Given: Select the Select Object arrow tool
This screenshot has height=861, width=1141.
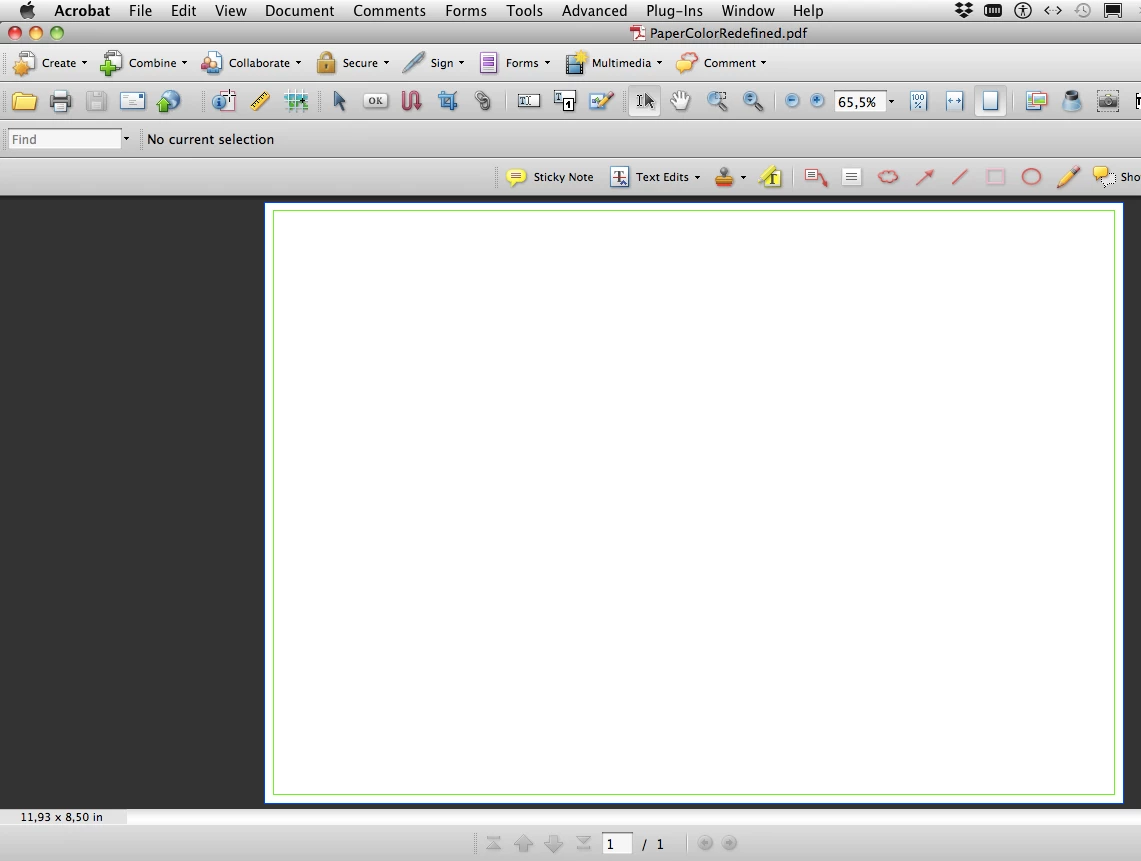Looking at the screenshot, I should 339,101.
